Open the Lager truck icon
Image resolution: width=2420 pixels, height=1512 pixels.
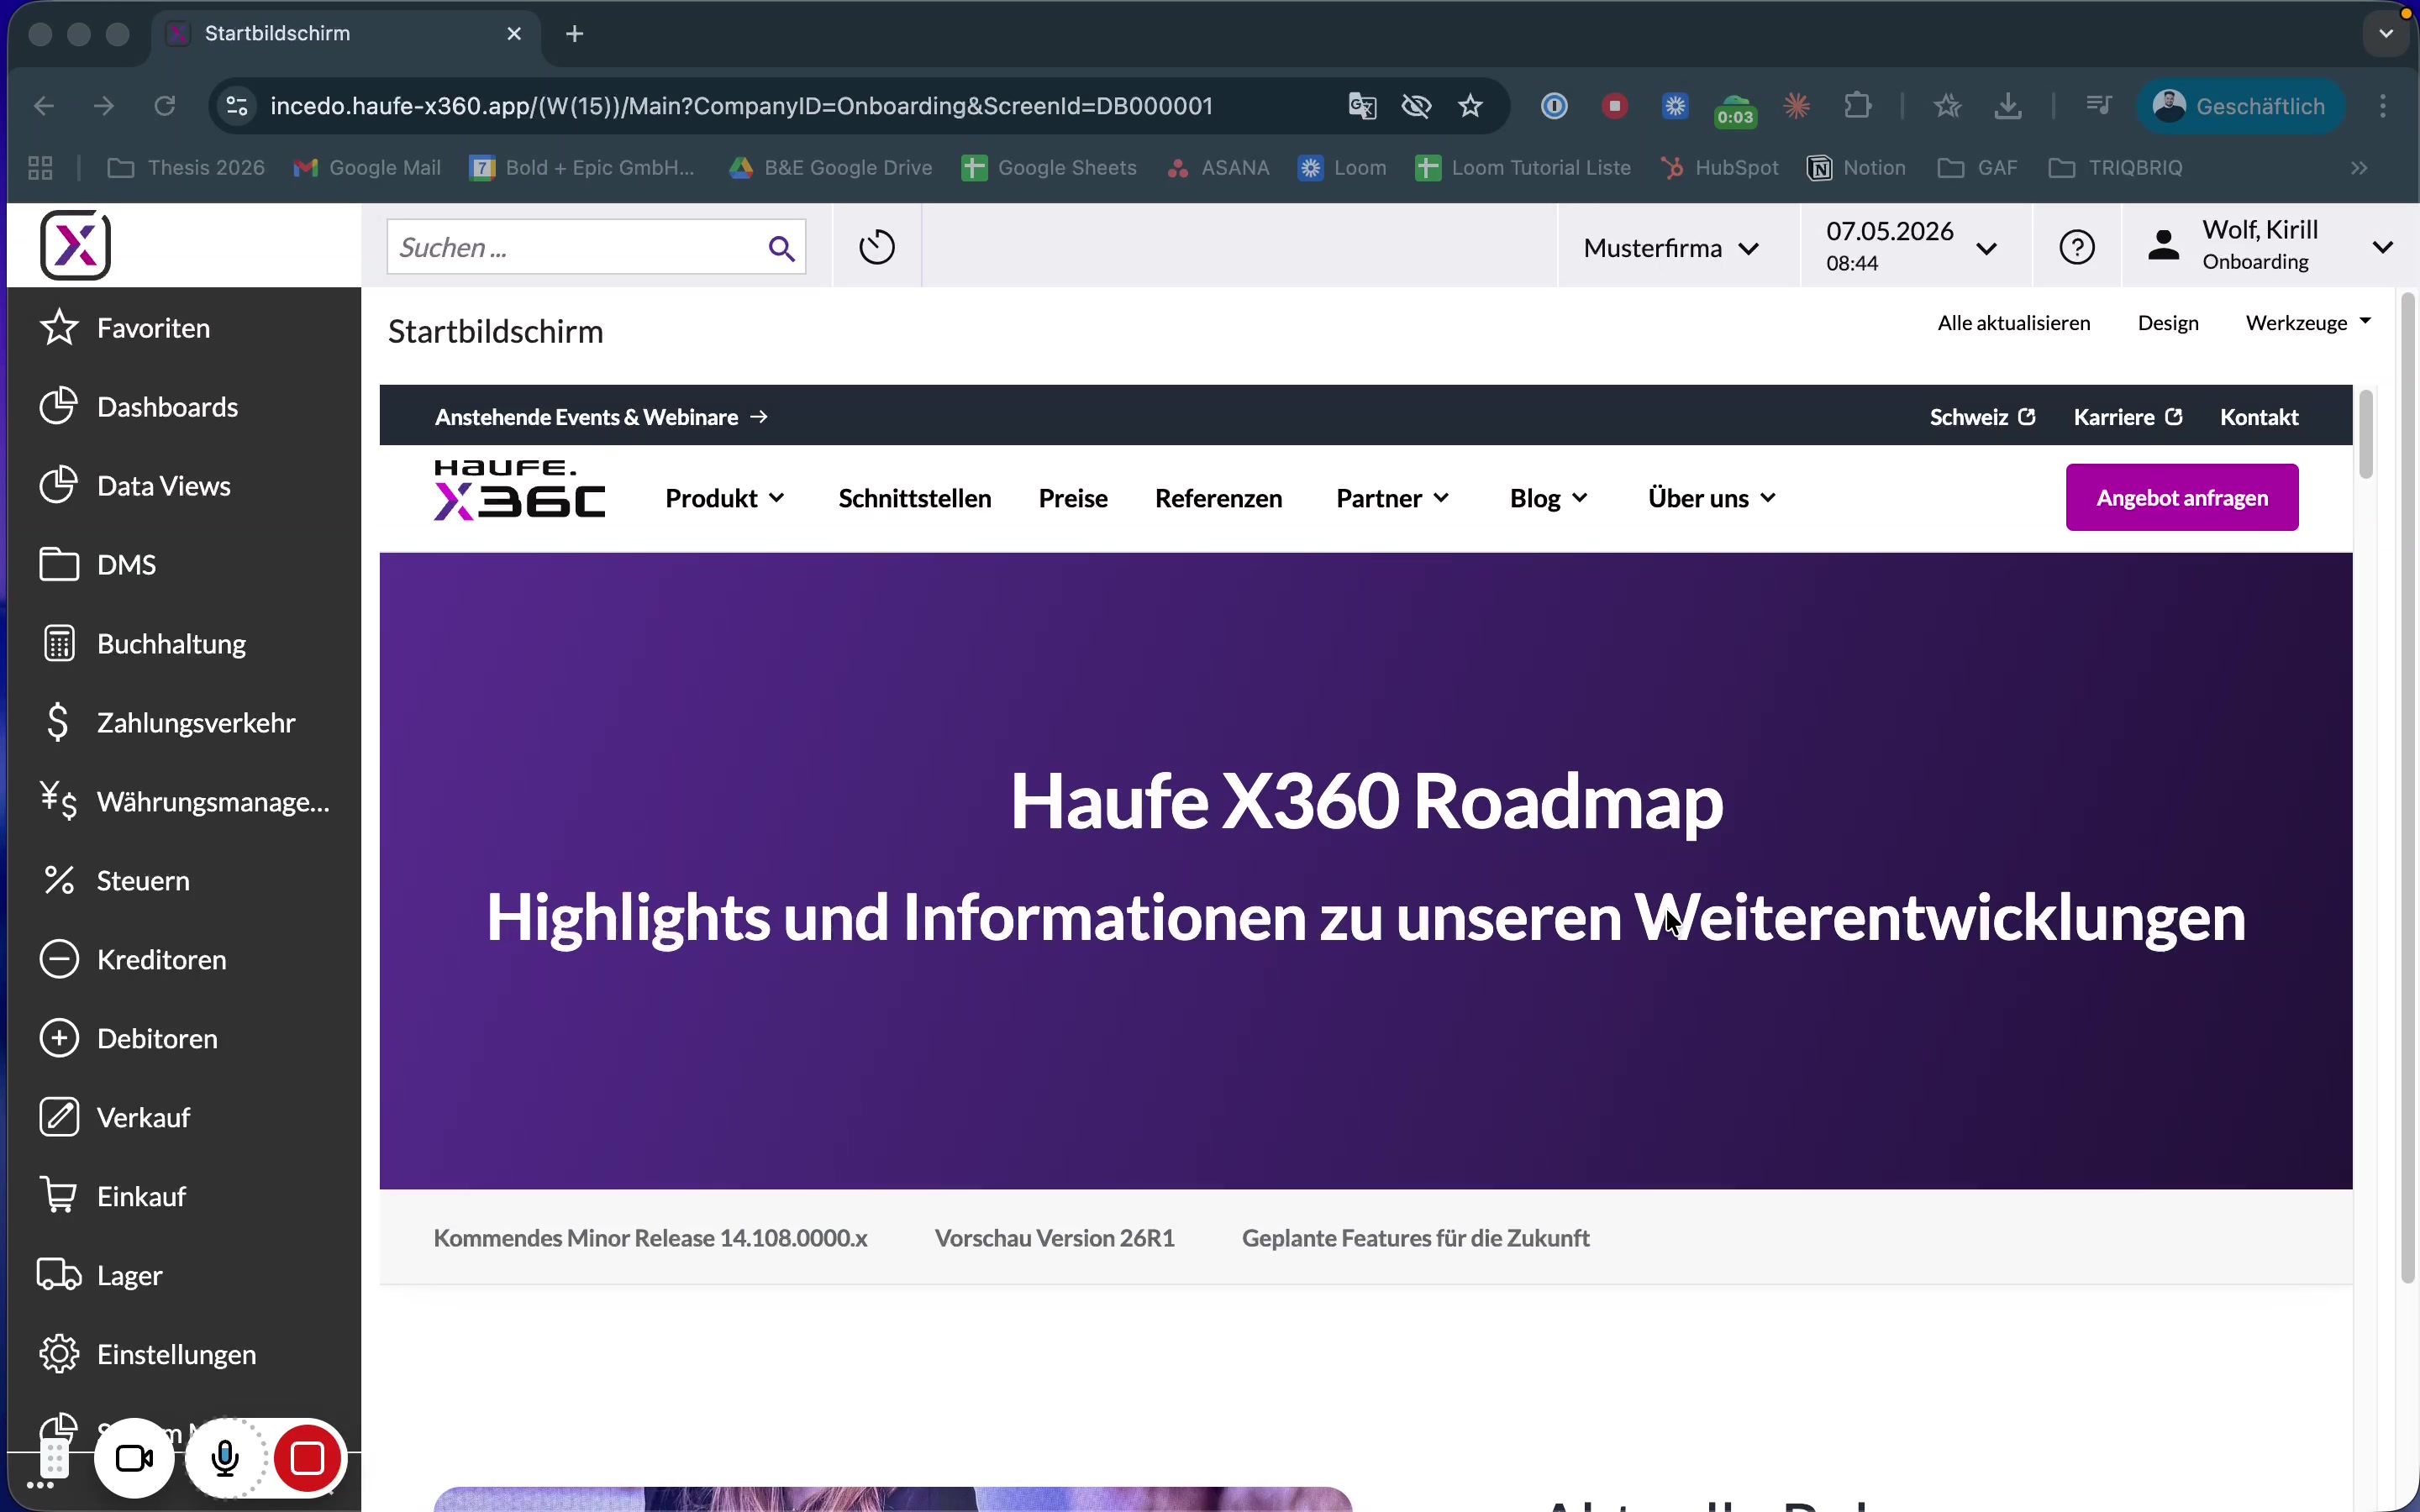(59, 1275)
